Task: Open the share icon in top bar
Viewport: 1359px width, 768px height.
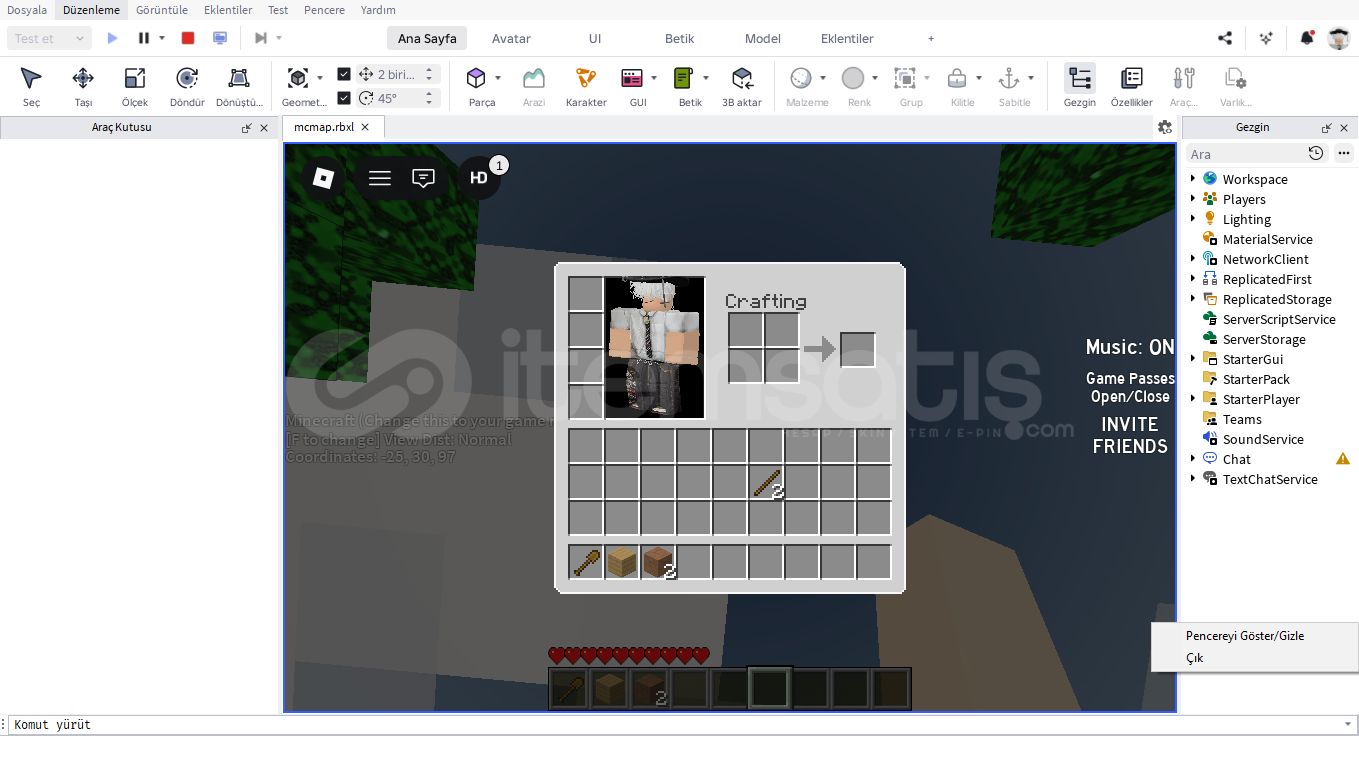Action: [x=1225, y=38]
